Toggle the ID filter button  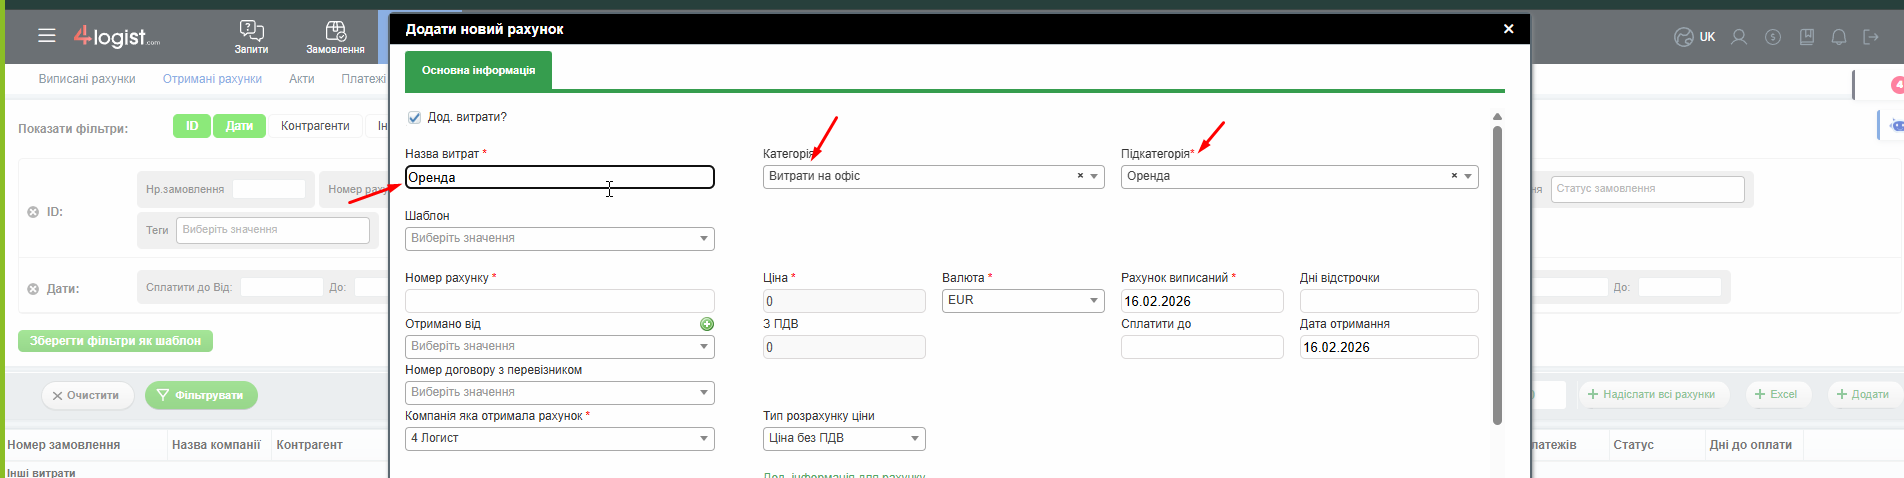(192, 126)
